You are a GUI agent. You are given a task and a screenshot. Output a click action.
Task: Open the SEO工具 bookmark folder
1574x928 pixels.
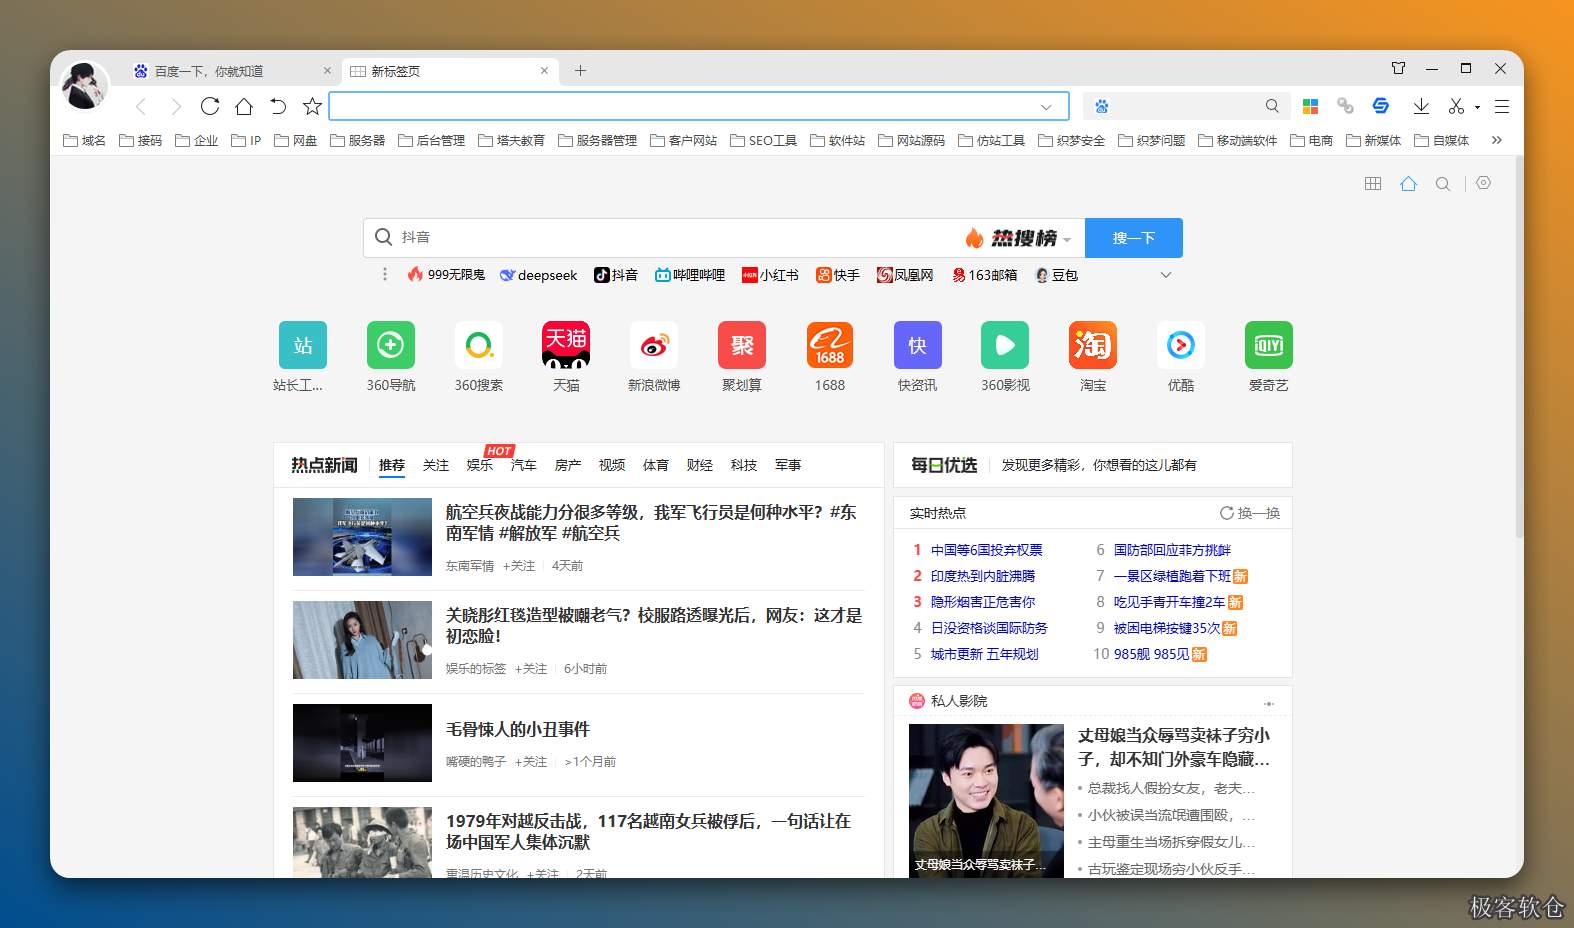[764, 140]
